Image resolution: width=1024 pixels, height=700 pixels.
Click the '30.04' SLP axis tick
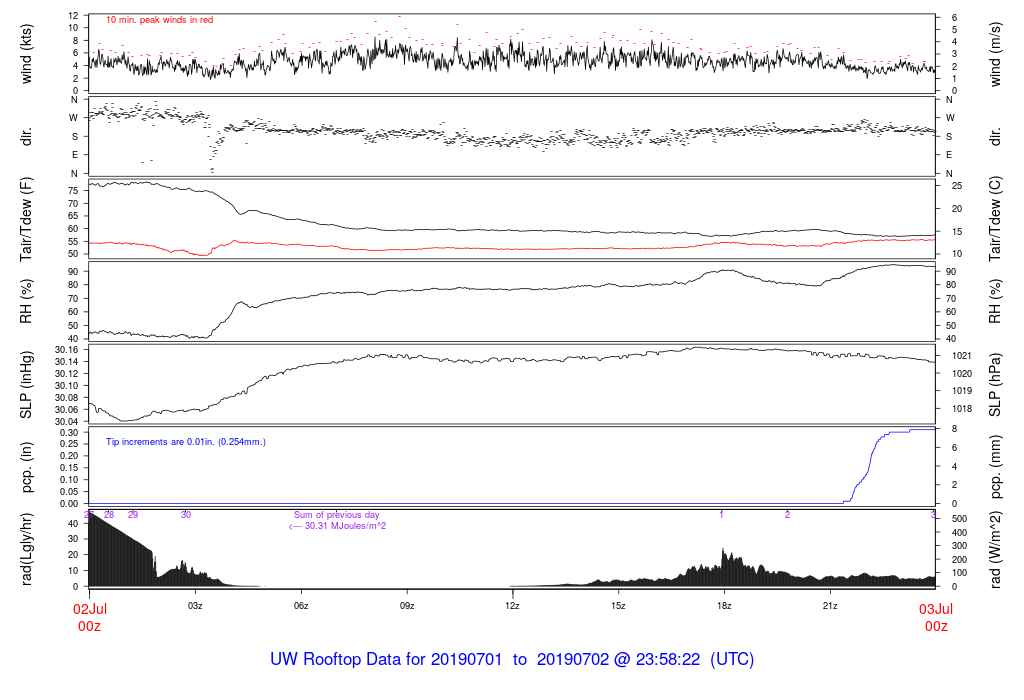[67, 422]
